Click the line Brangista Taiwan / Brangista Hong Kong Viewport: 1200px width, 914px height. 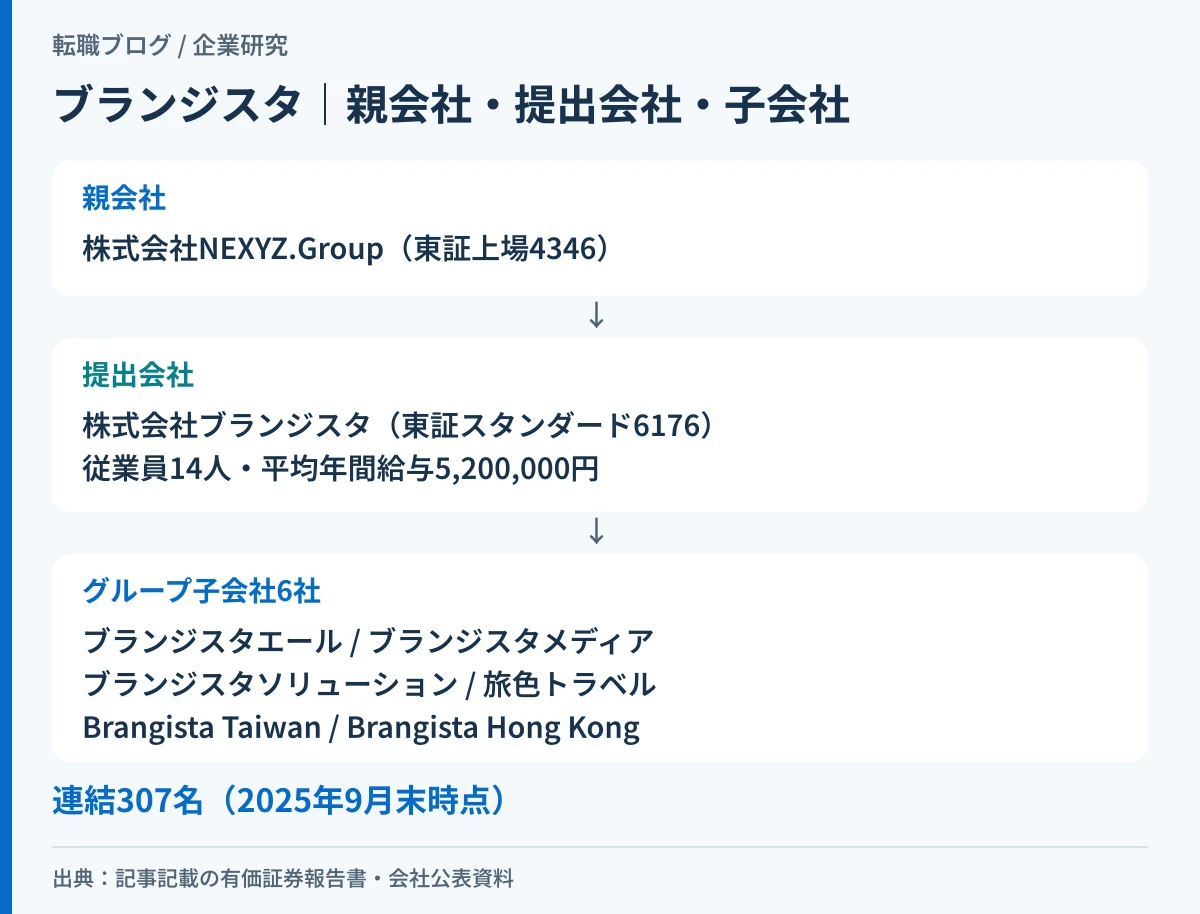pos(361,728)
